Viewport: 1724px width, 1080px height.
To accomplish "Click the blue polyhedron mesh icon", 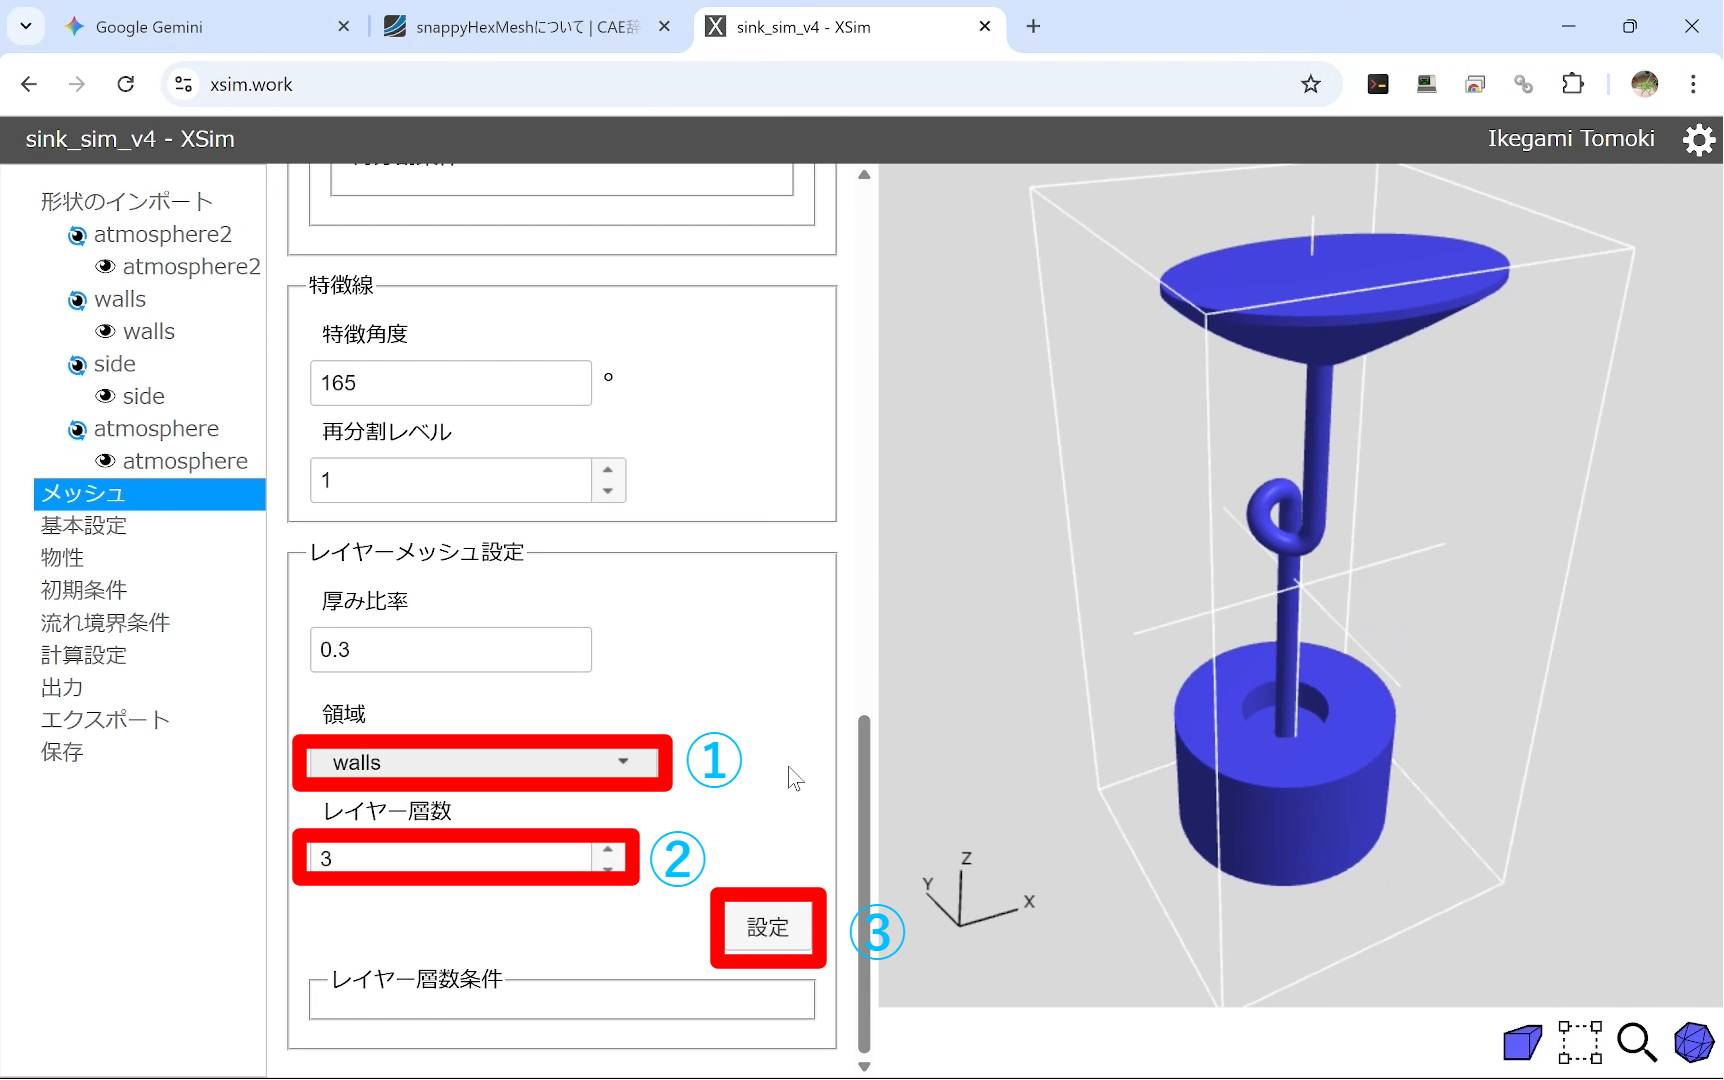I will coord(1694,1043).
